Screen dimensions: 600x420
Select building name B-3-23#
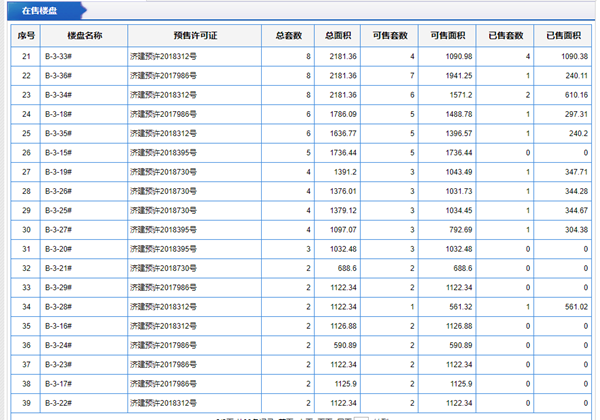tap(59, 365)
